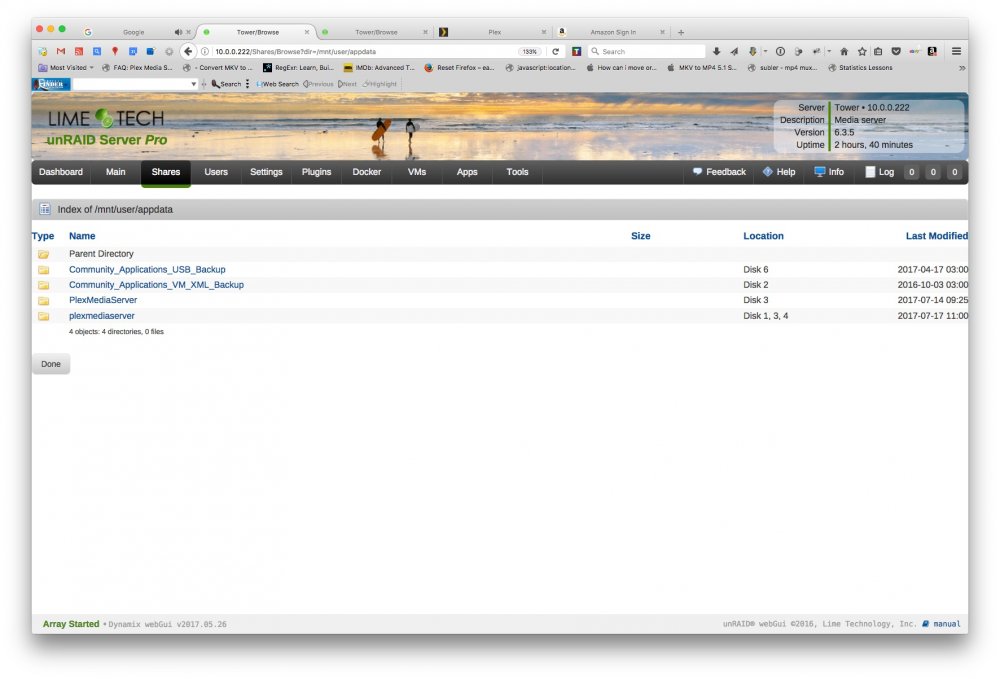The image size is (1000, 679).
Task: Sort by the Last Modified column header
Action: point(936,236)
